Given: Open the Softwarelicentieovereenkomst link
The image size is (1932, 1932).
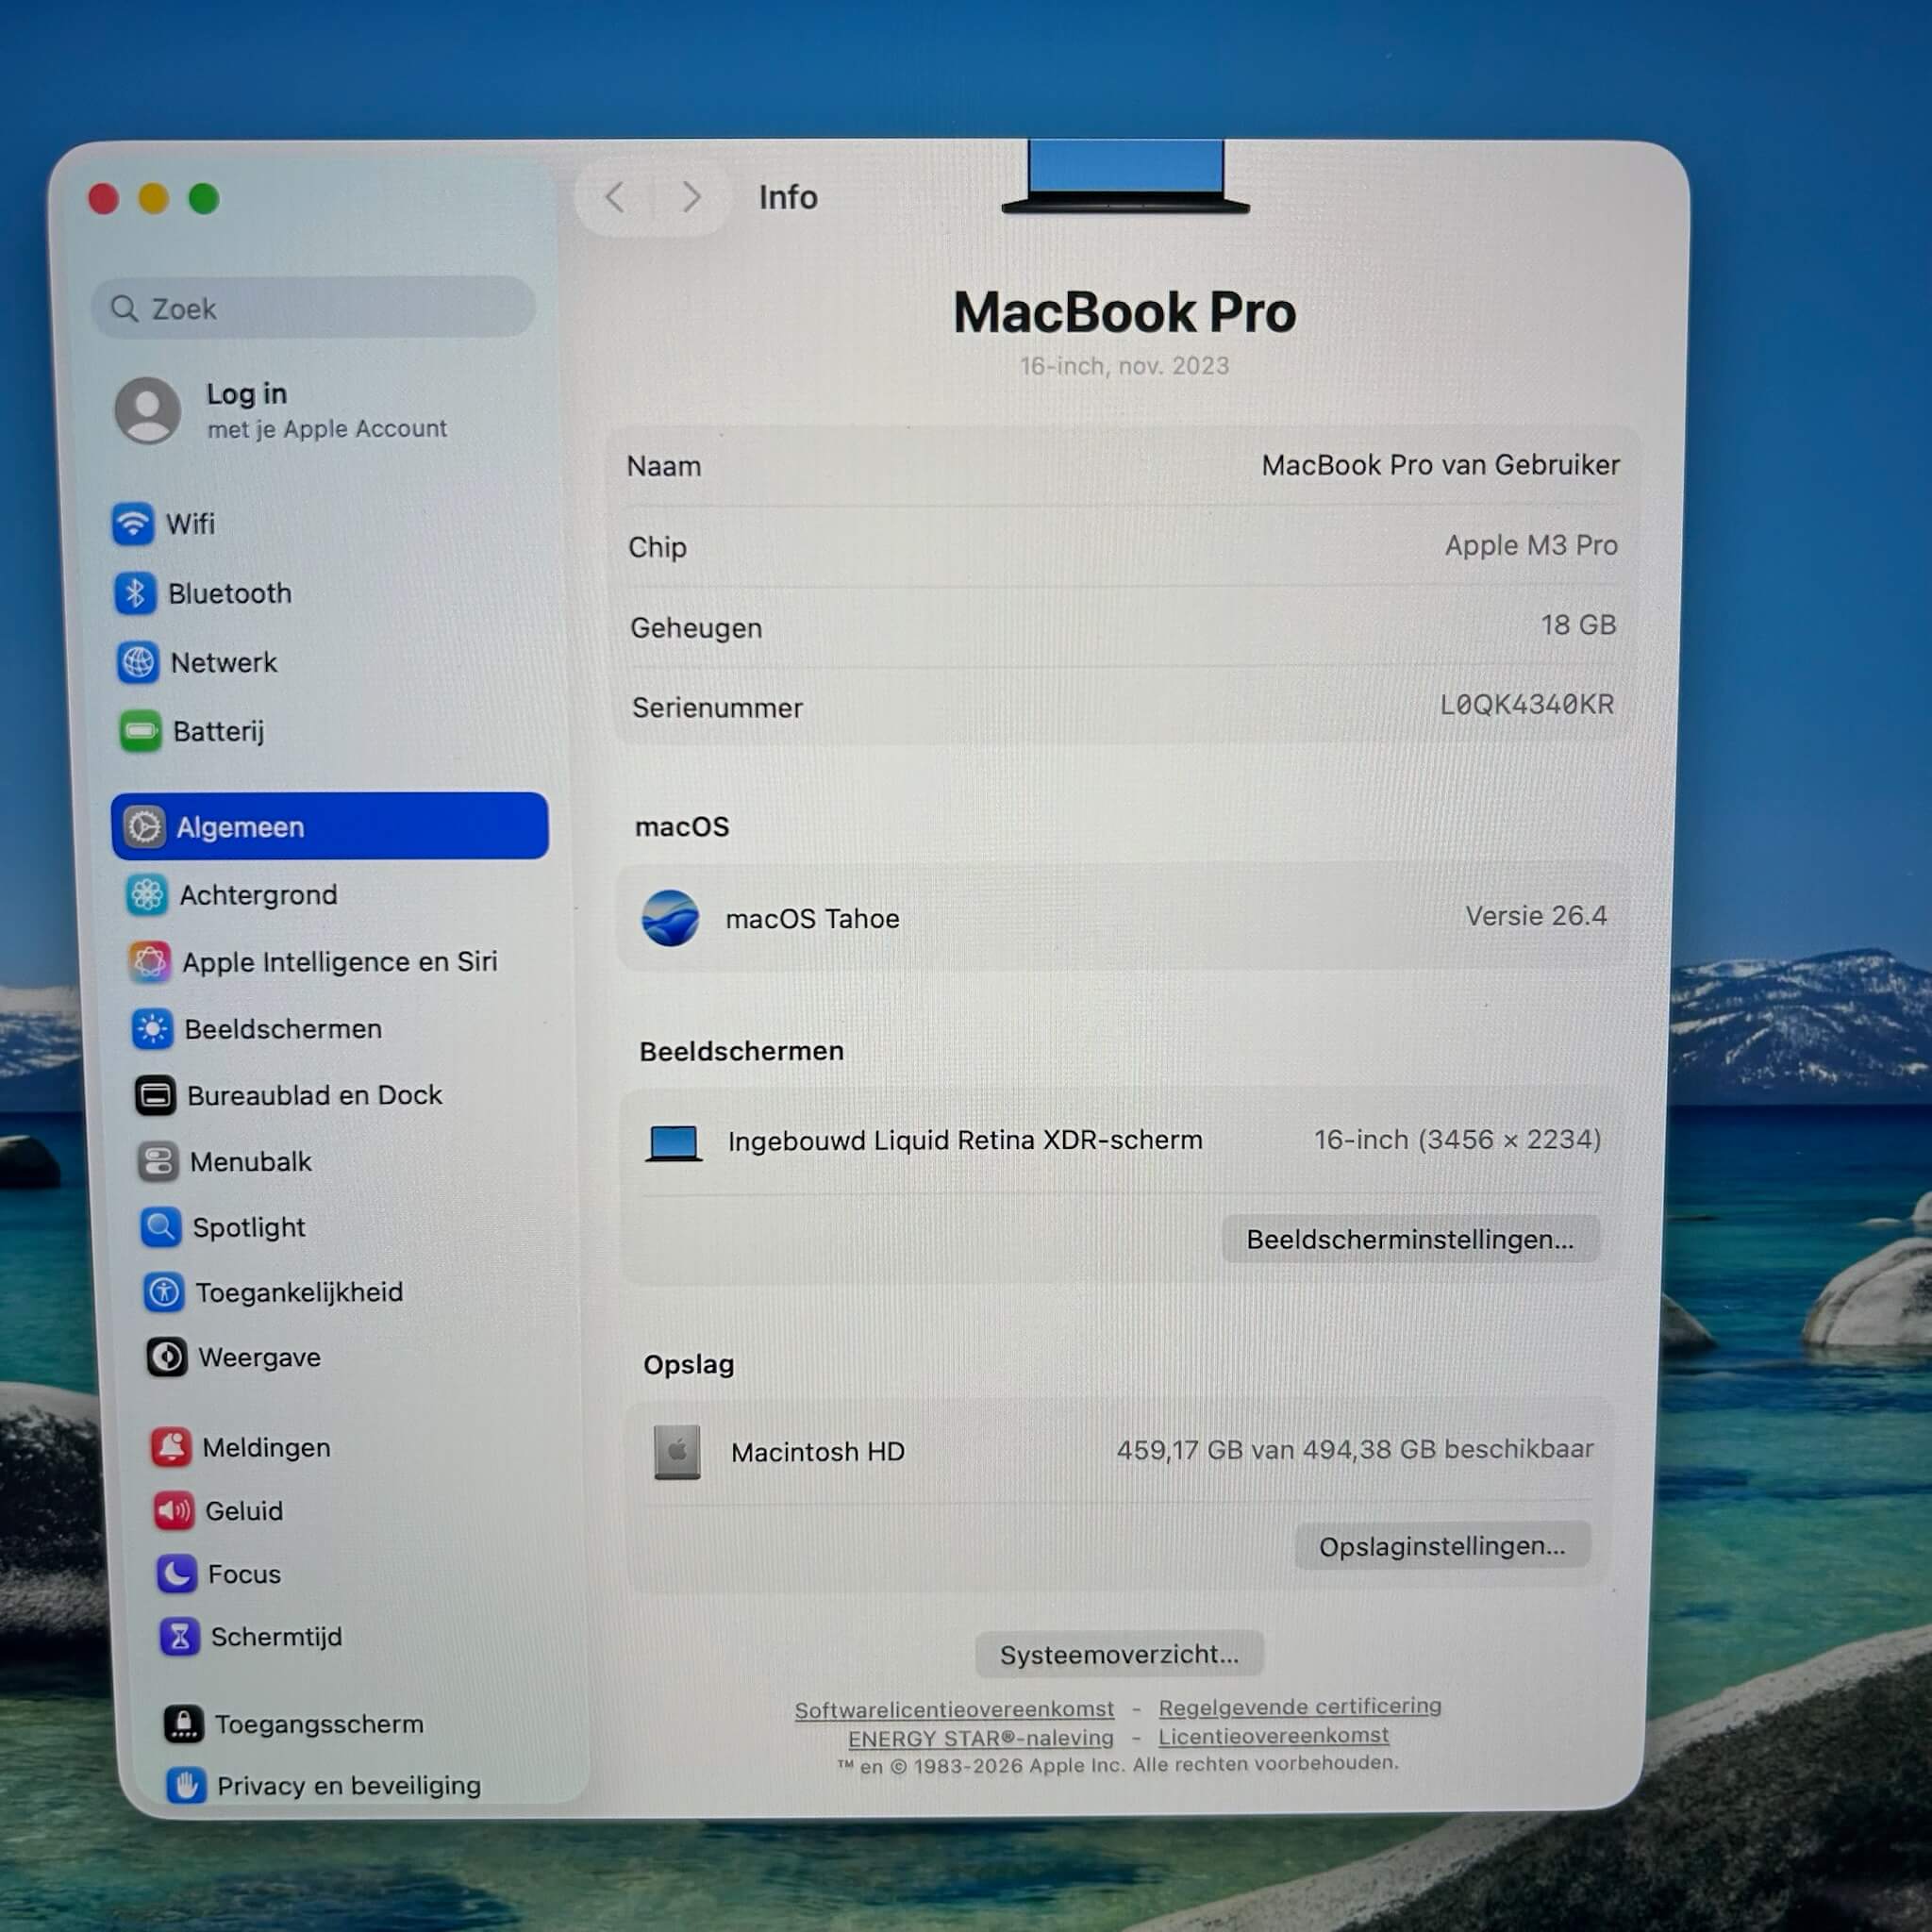Looking at the screenshot, I should point(954,1710).
